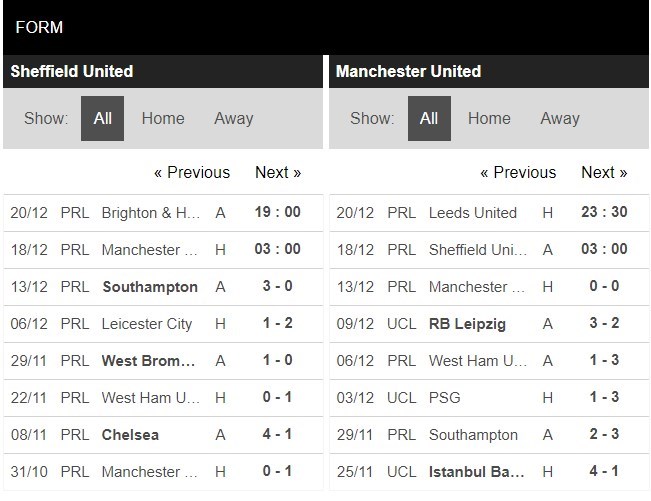Open the Brighton & H... fixture row
The height and width of the screenshot is (501, 651).
click(x=151, y=213)
